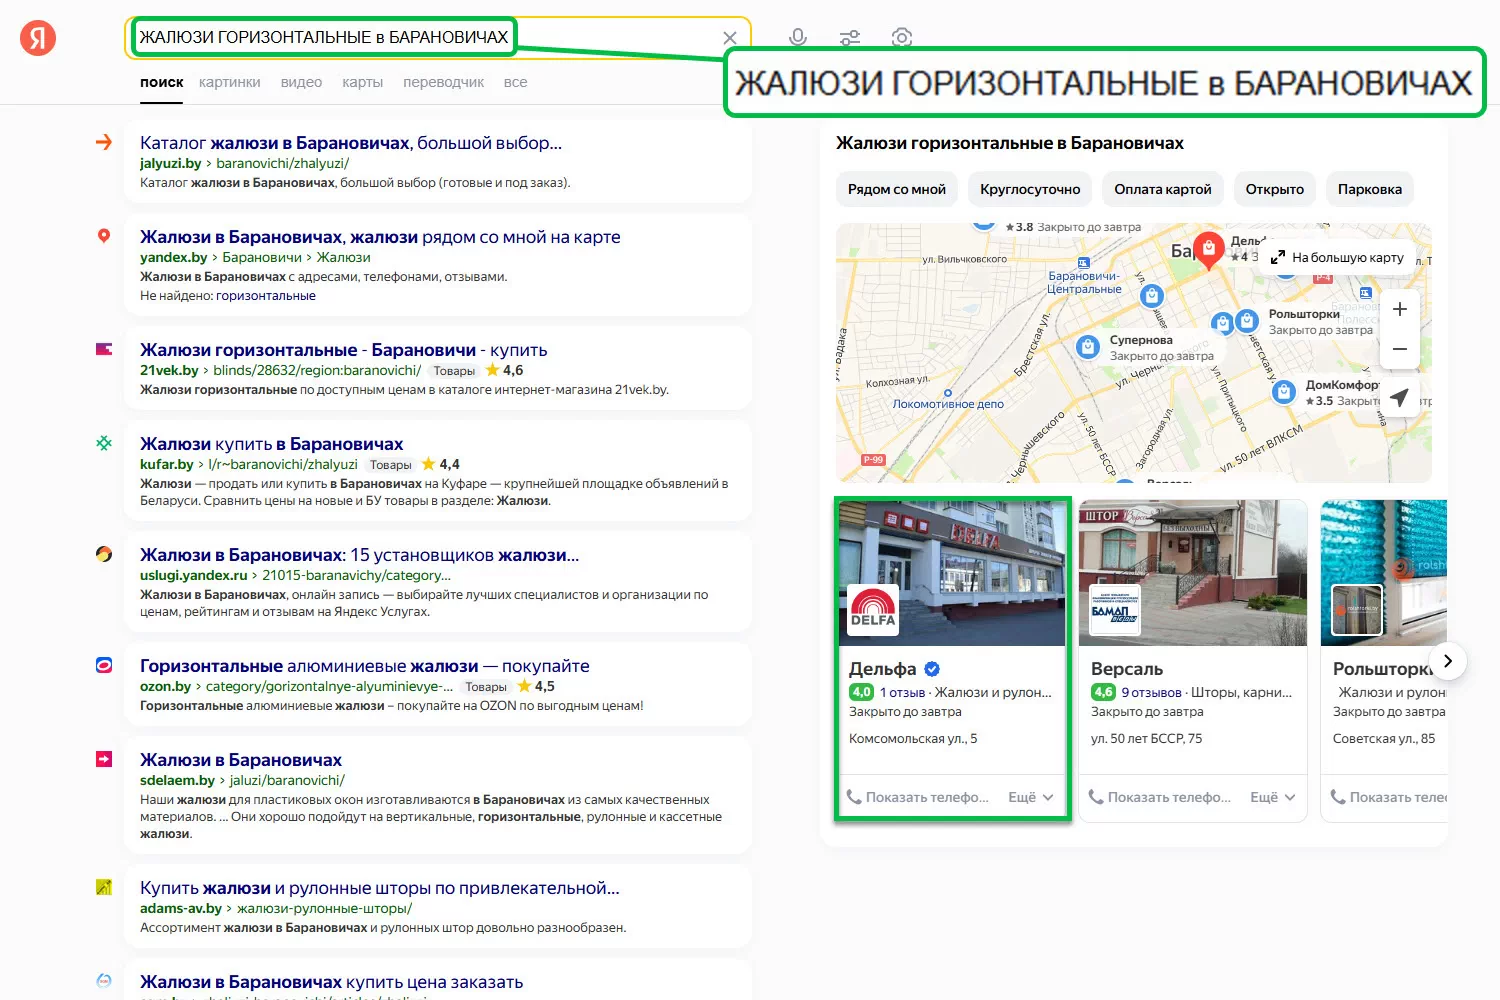Switch to the 'переводчик' tab

point(443,82)
